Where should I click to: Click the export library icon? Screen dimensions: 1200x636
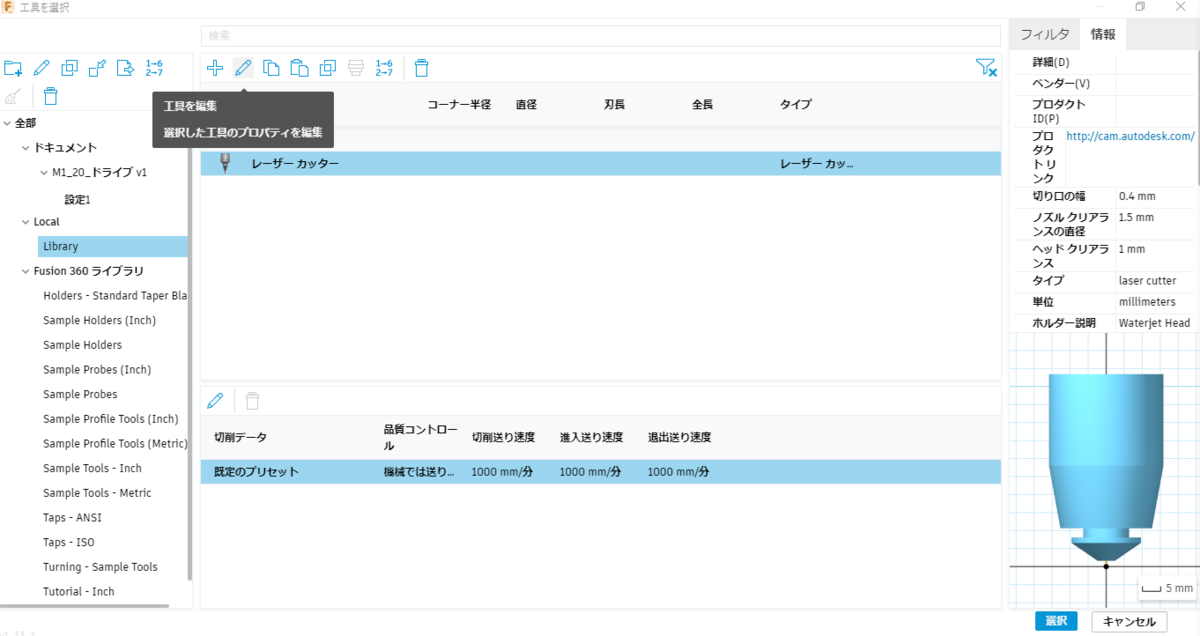click(125, 68)
